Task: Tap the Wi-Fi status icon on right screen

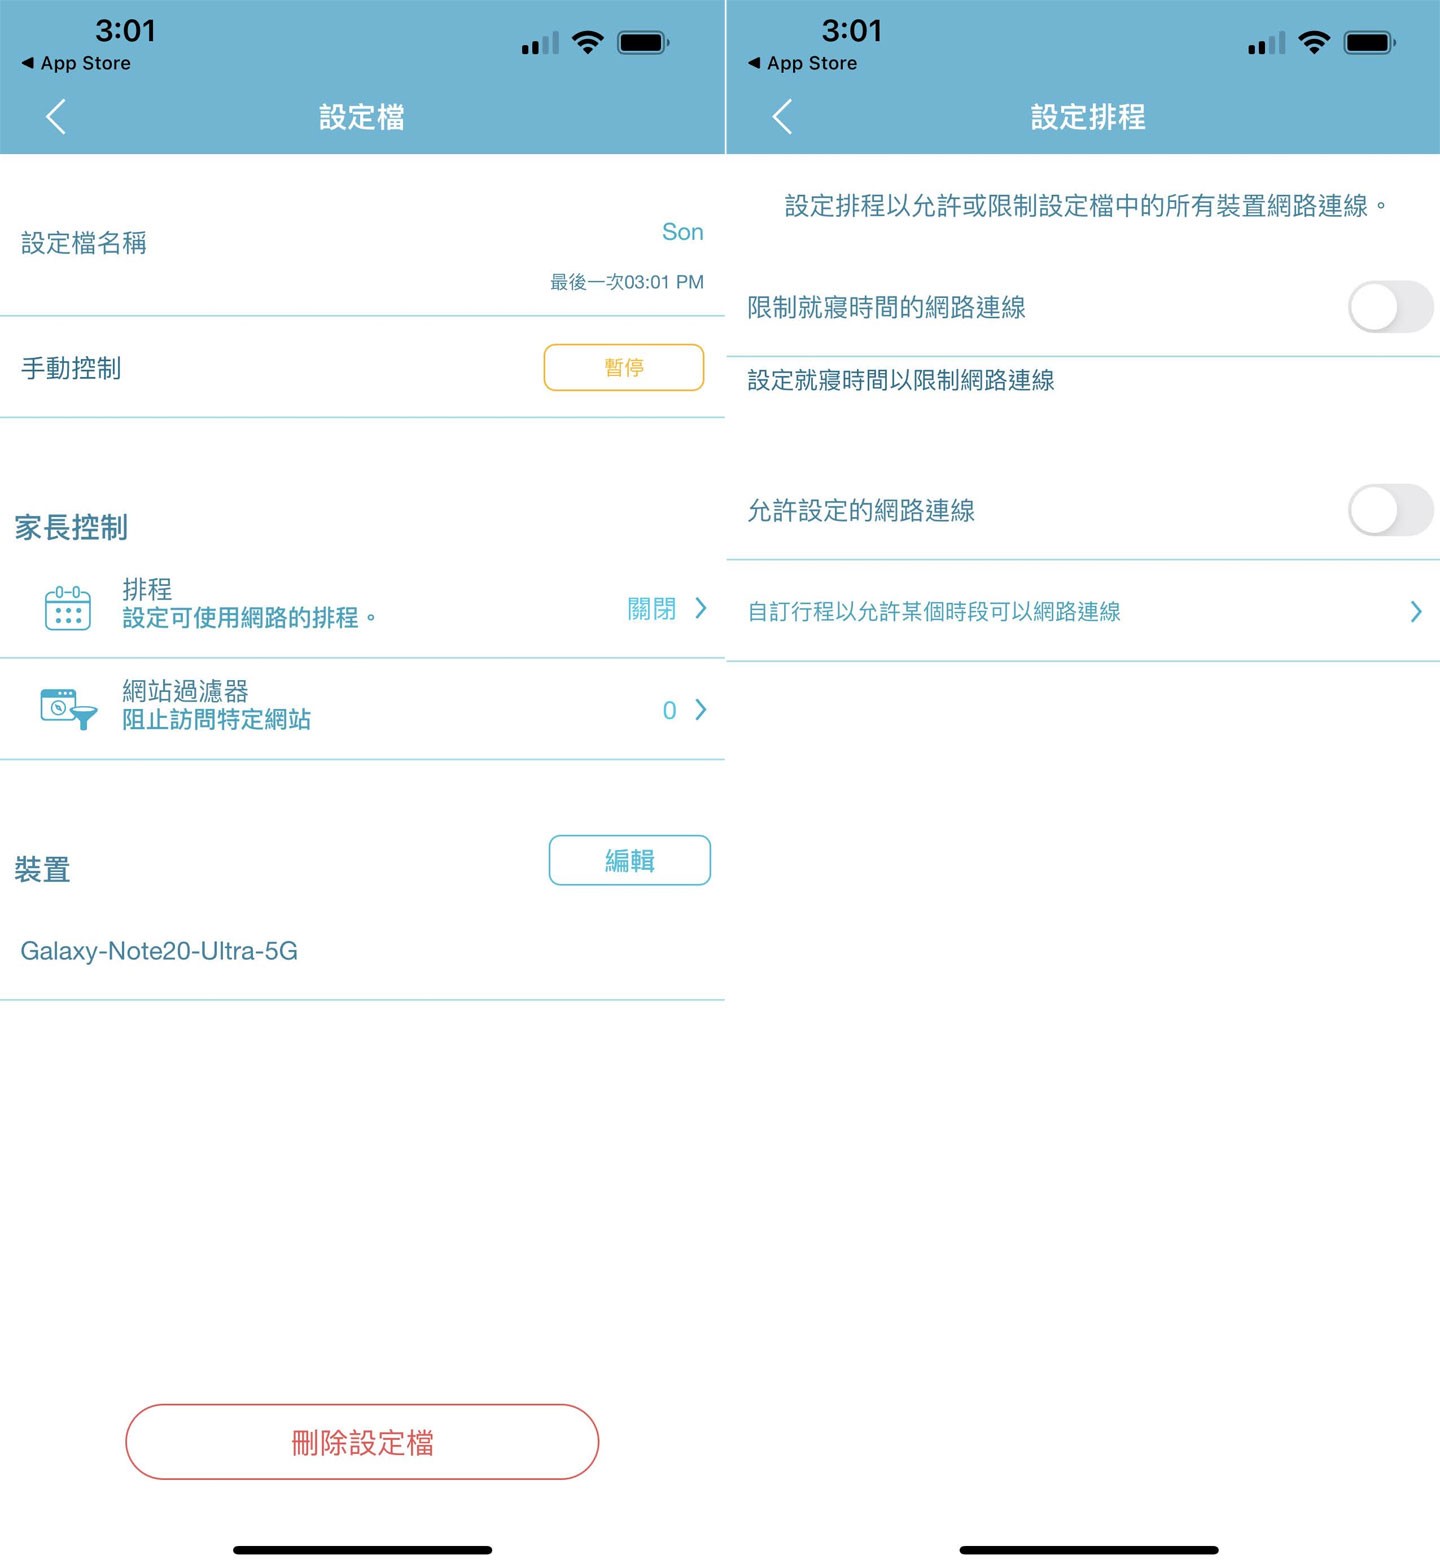Action: point(1314,42)
